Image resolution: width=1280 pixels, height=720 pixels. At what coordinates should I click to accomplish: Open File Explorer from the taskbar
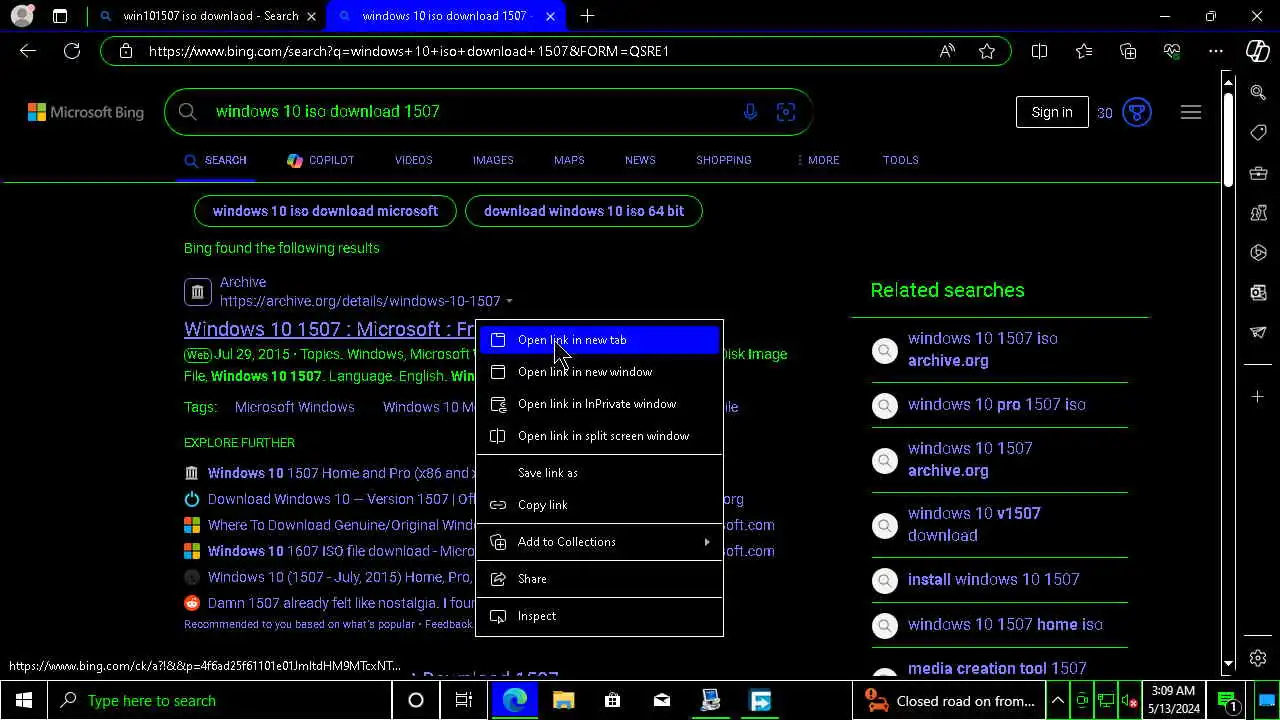click(x=564, y=700)
